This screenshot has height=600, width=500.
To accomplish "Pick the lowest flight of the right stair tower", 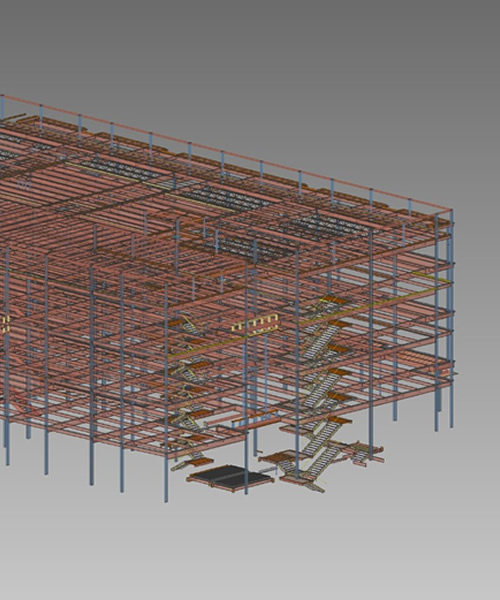I will coord(321,459).
